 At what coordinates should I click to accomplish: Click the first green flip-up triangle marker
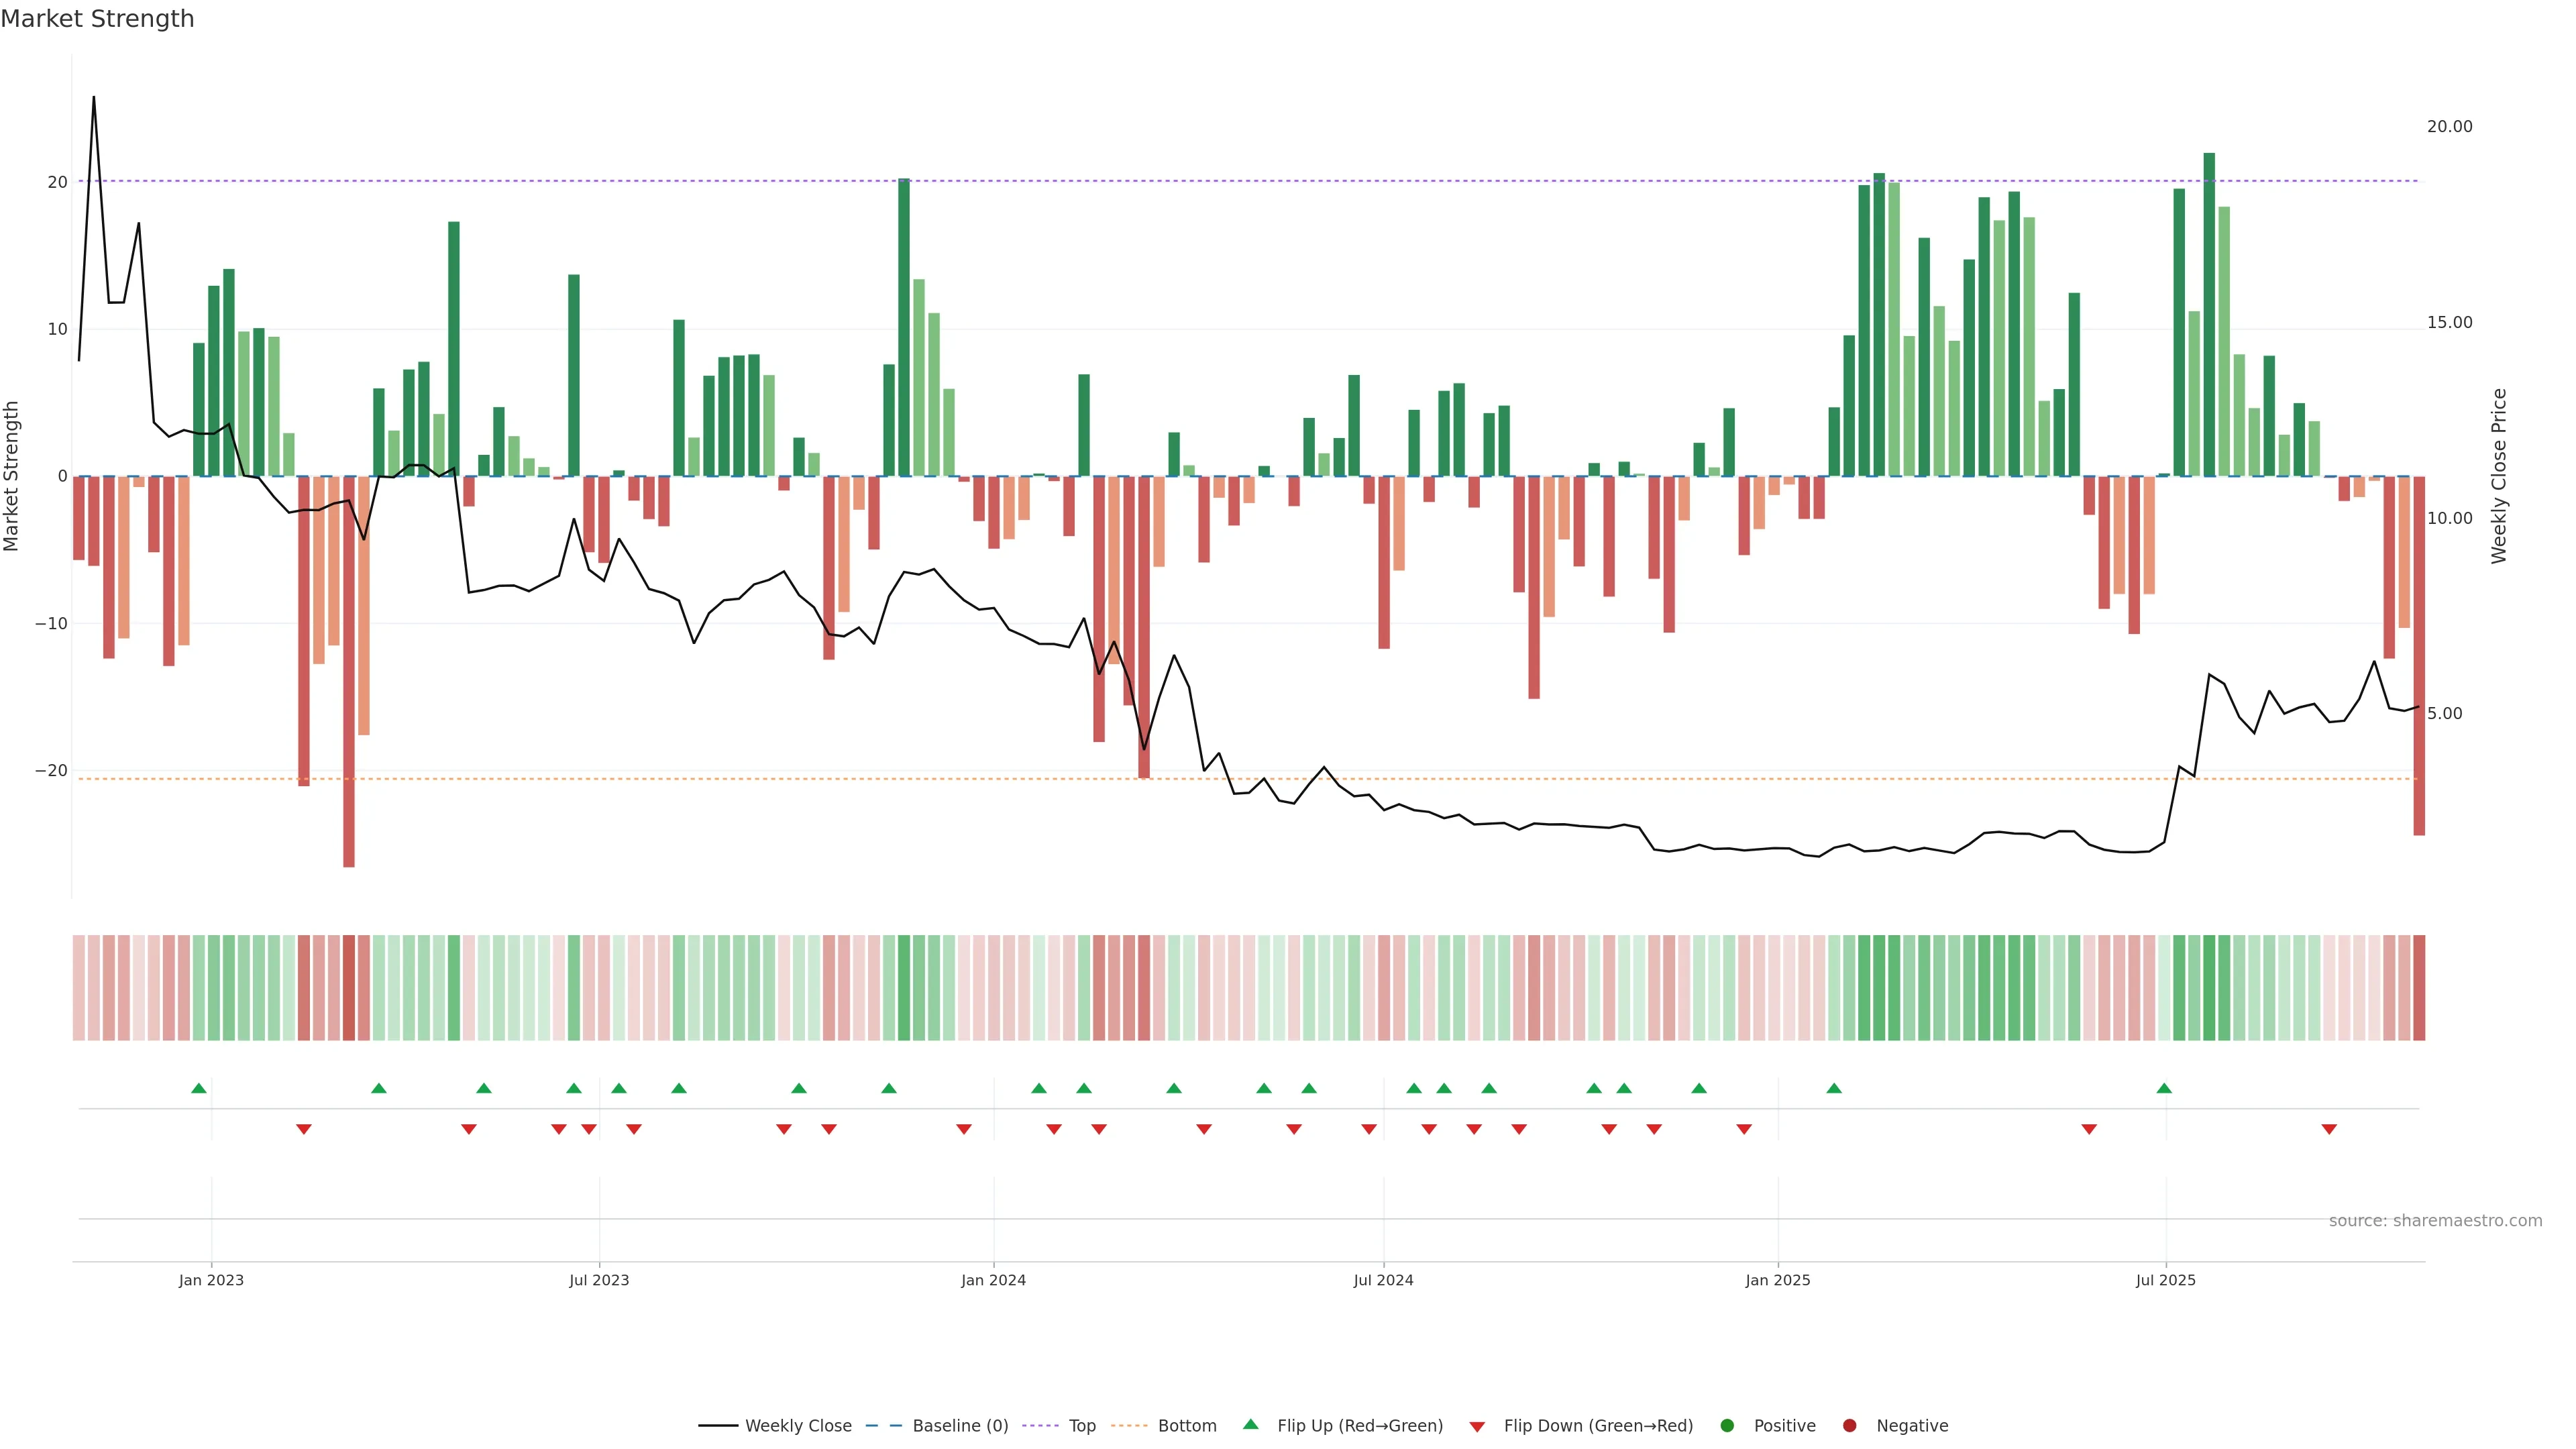pos(199,1088)
